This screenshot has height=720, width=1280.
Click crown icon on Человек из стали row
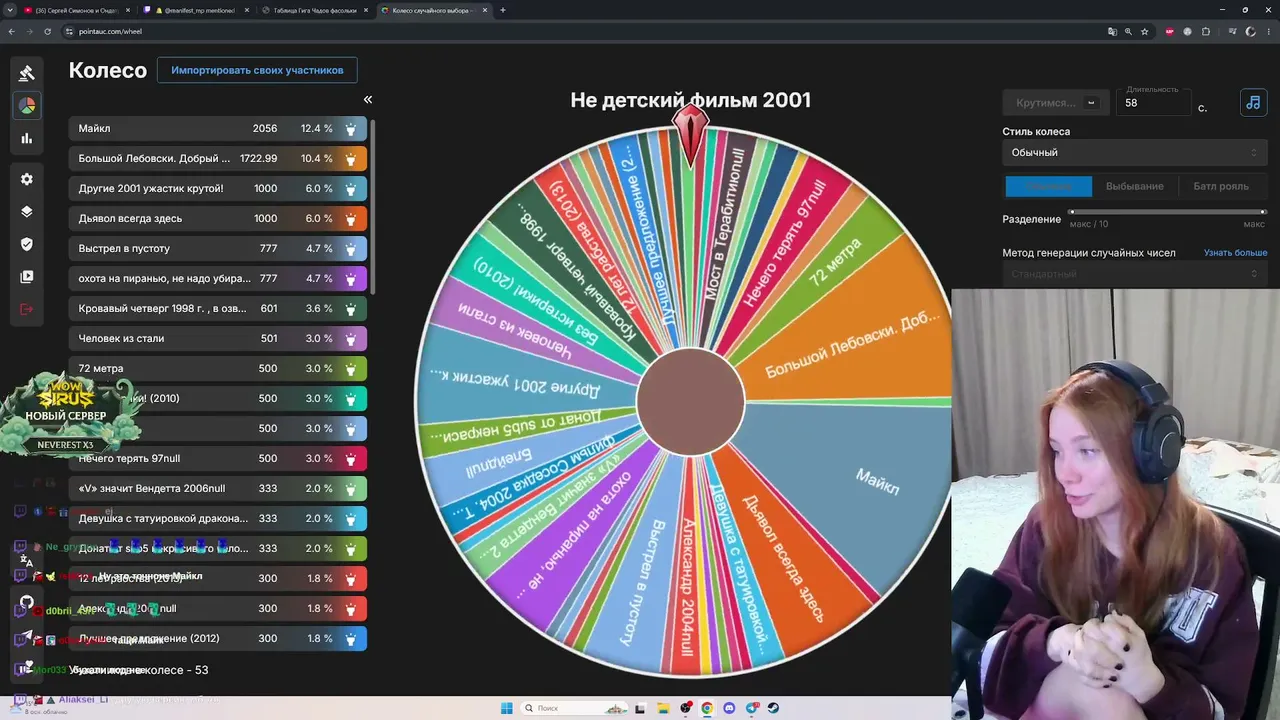coord(351,338)
